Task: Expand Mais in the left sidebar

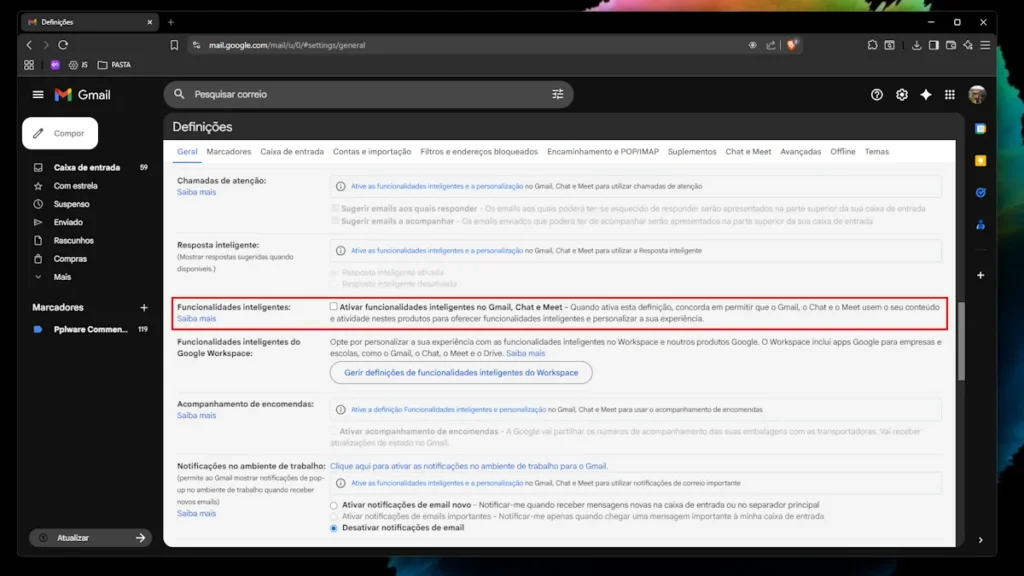Action: point(62,277)
